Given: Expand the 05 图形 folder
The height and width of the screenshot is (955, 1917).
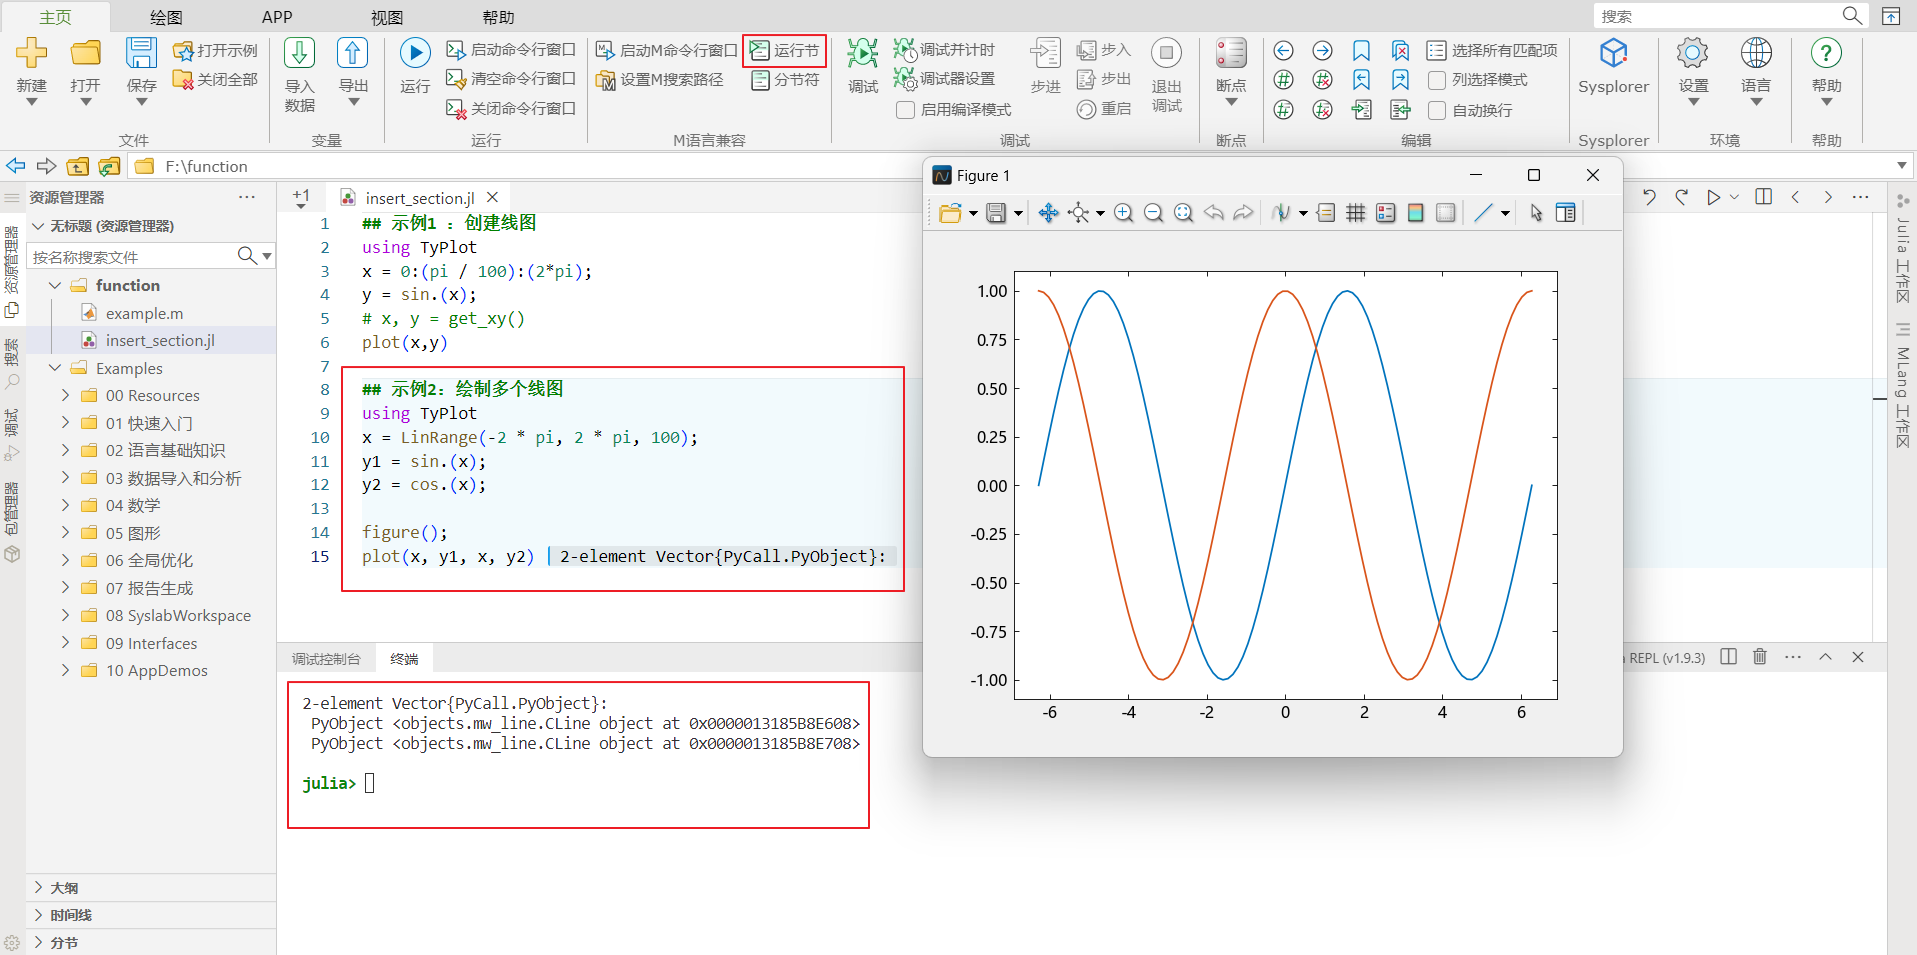Looking at the screenshot, I should tap(66, 533).
